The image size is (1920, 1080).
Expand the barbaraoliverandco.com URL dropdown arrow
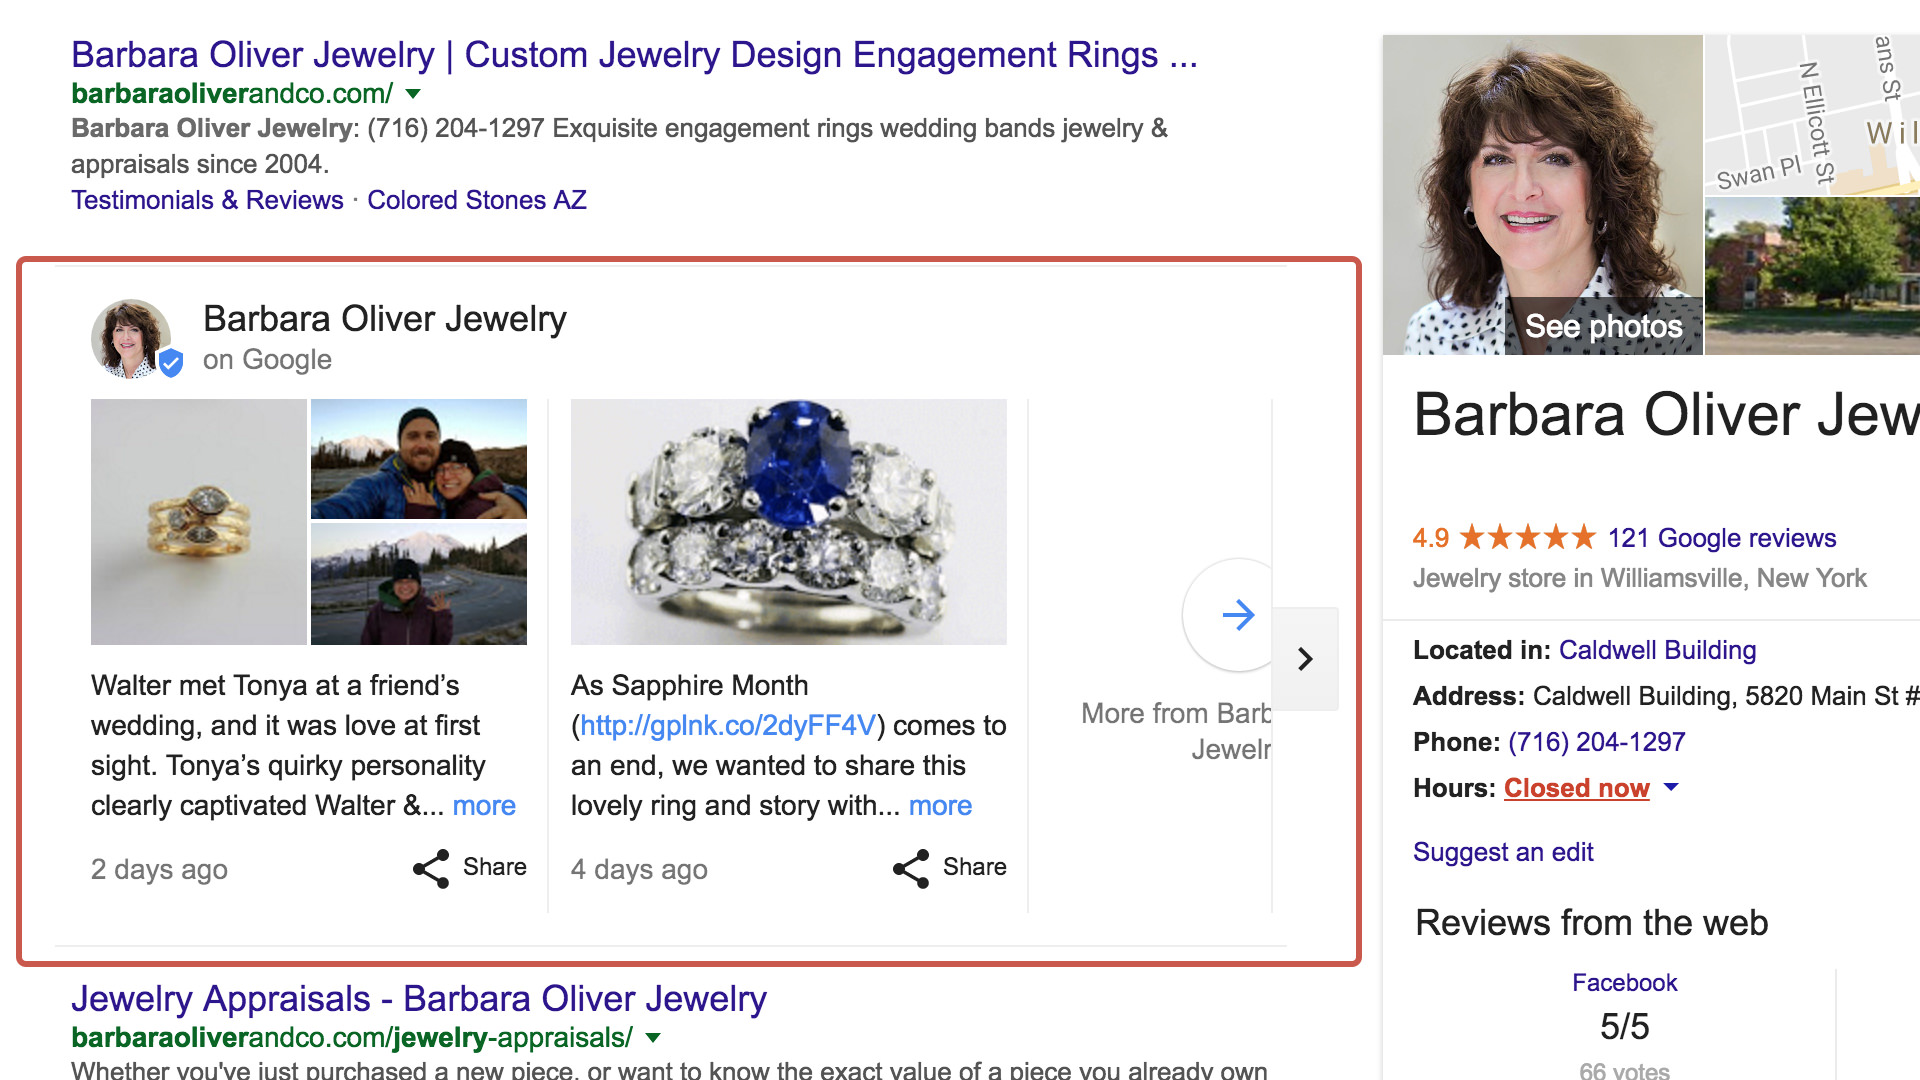(x=414, y=94)
